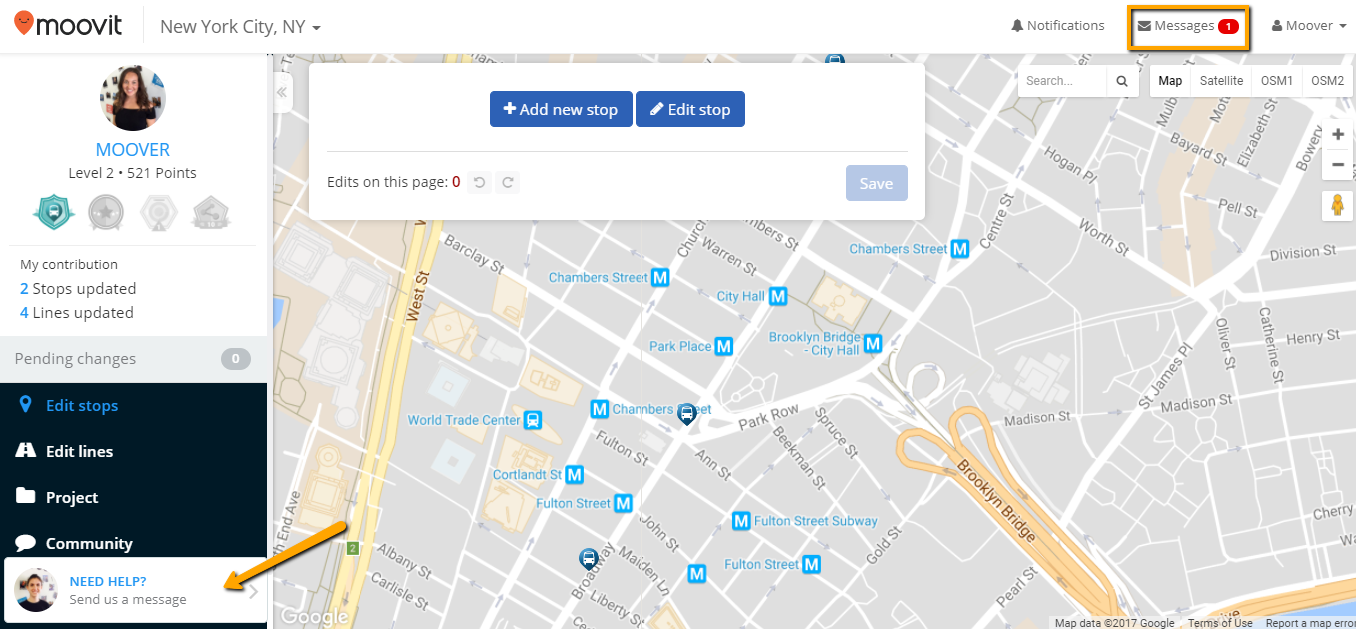The width and height of the screenshot is (1356, 629).
Task: Open Pending changes section
Action: pyautogui.click(x=133, y=359)
